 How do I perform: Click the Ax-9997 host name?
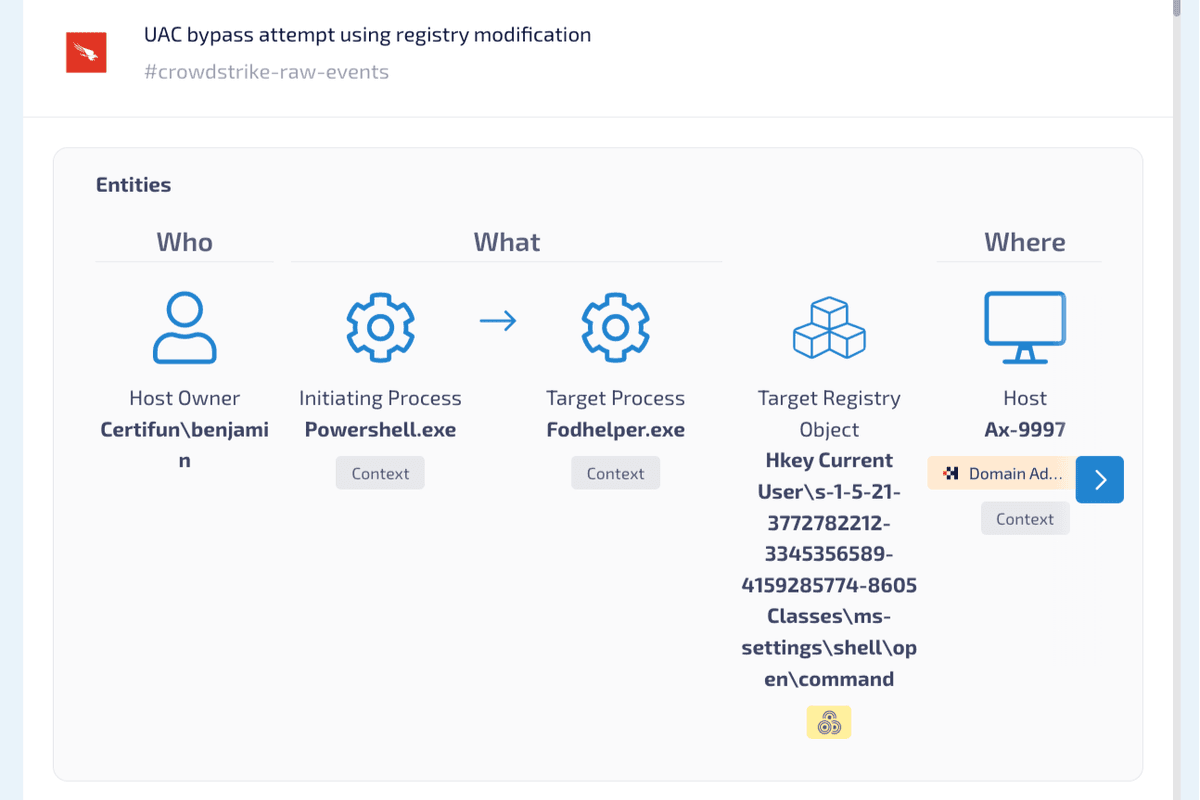[x=1025, y=430]
